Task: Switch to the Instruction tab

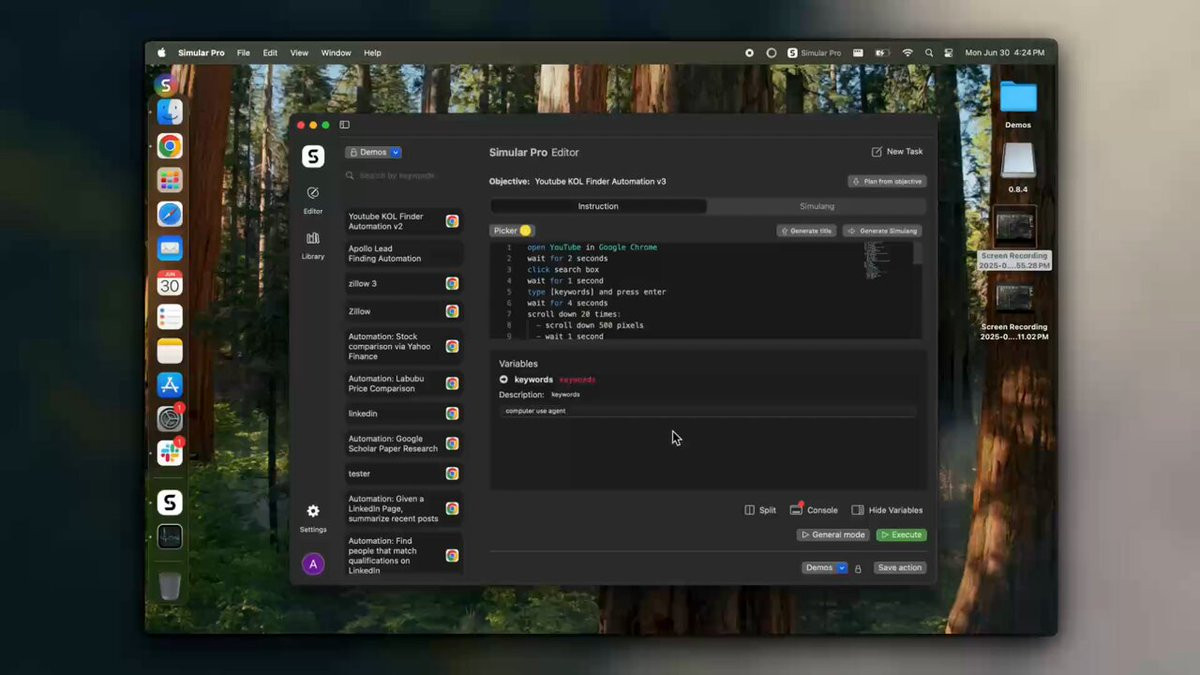Action: [598, 206]
